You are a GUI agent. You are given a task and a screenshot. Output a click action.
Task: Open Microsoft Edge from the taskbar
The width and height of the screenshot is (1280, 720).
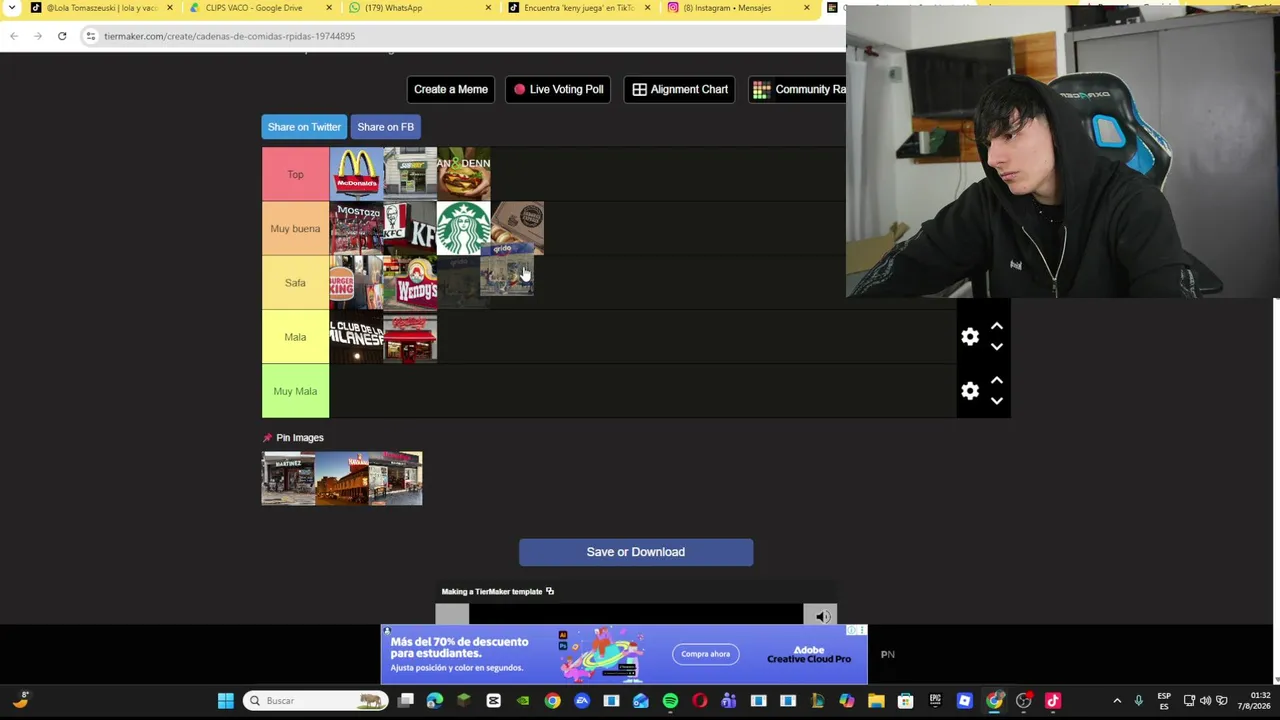click(x=435, y=701)
